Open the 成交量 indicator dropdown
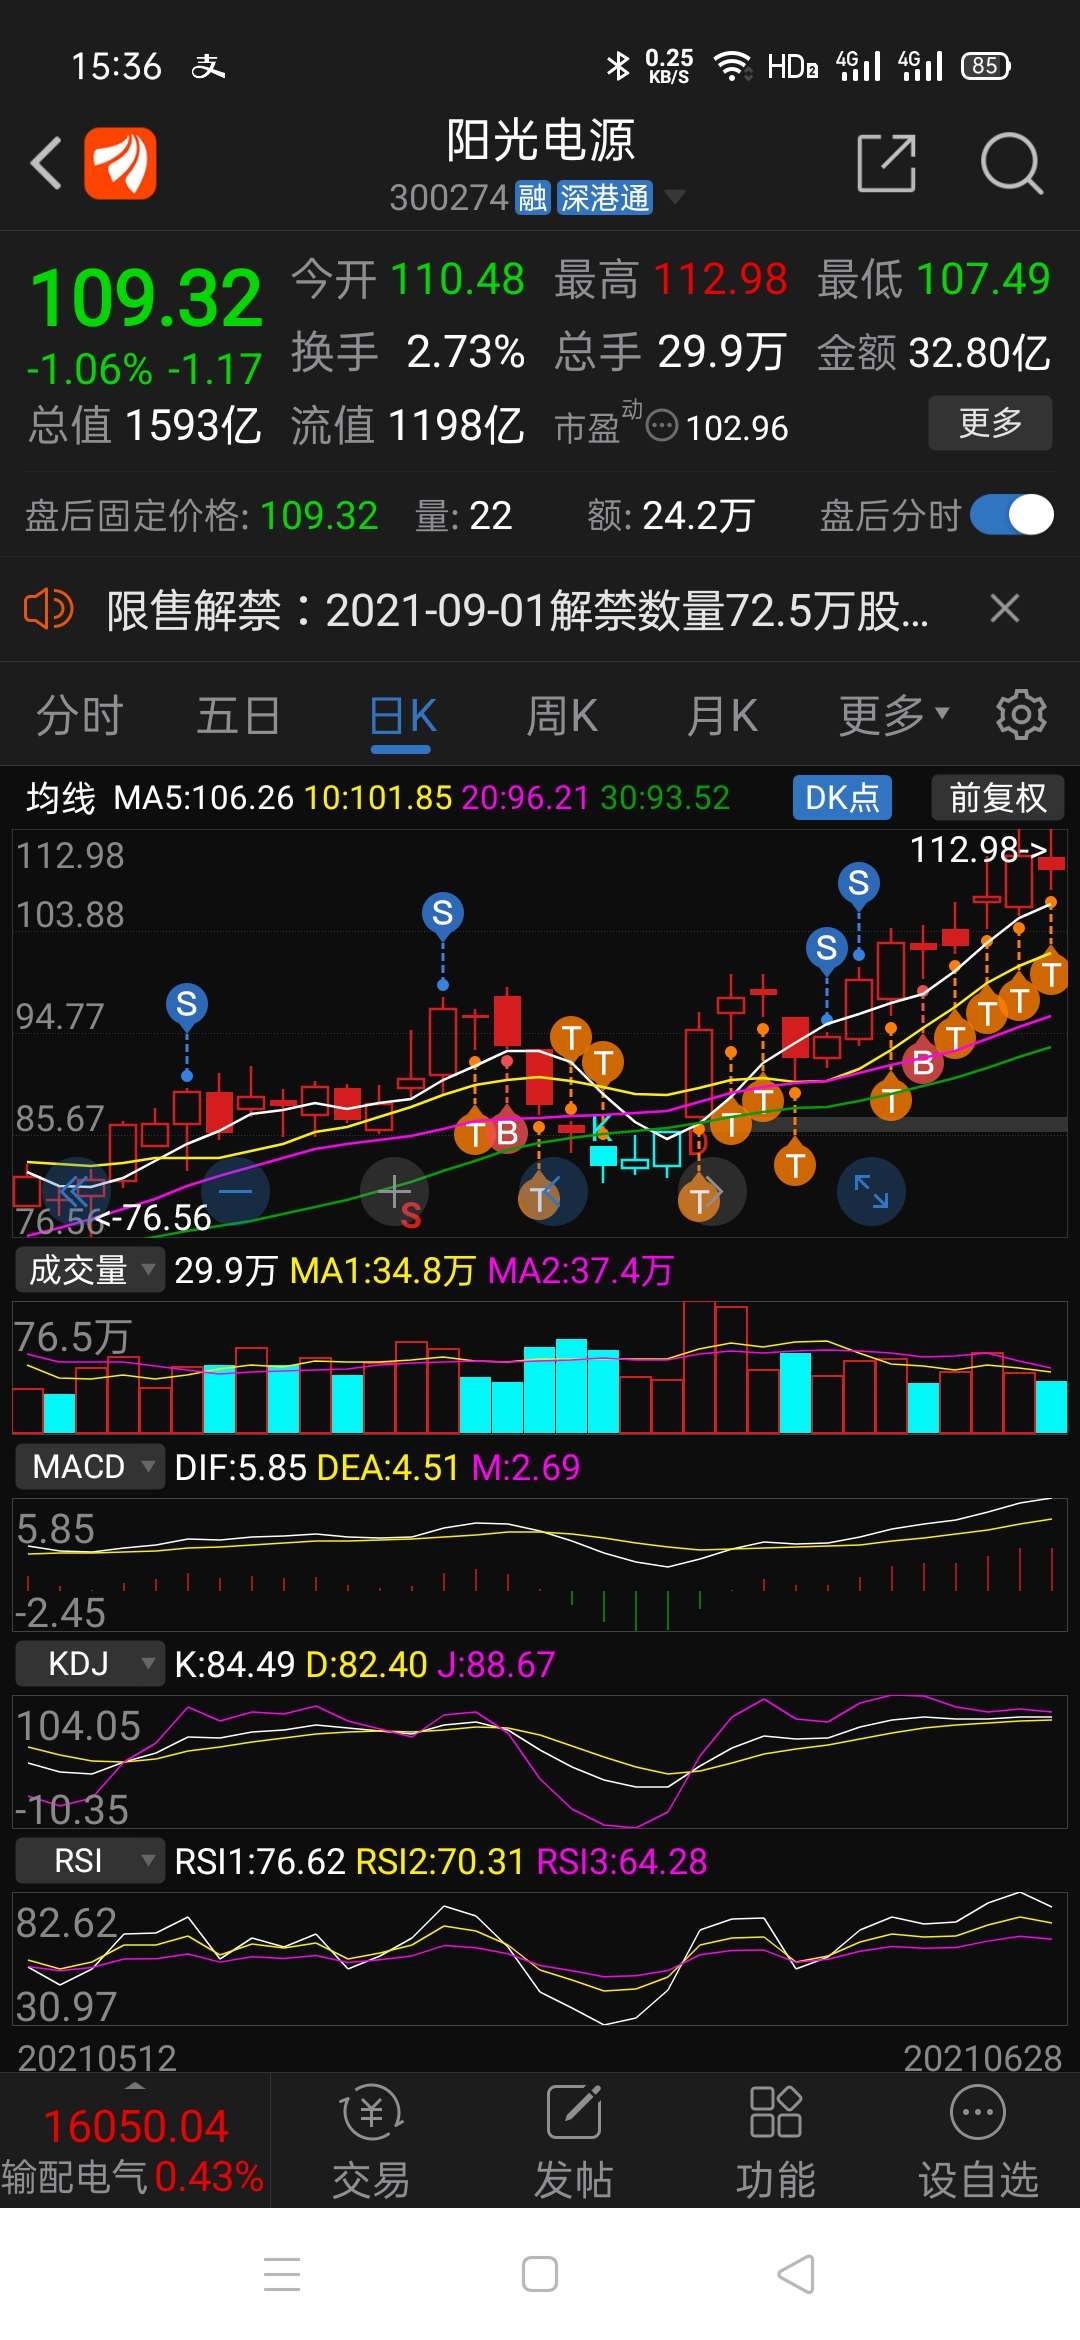1080x2340 pixels. pos(90,1270)
